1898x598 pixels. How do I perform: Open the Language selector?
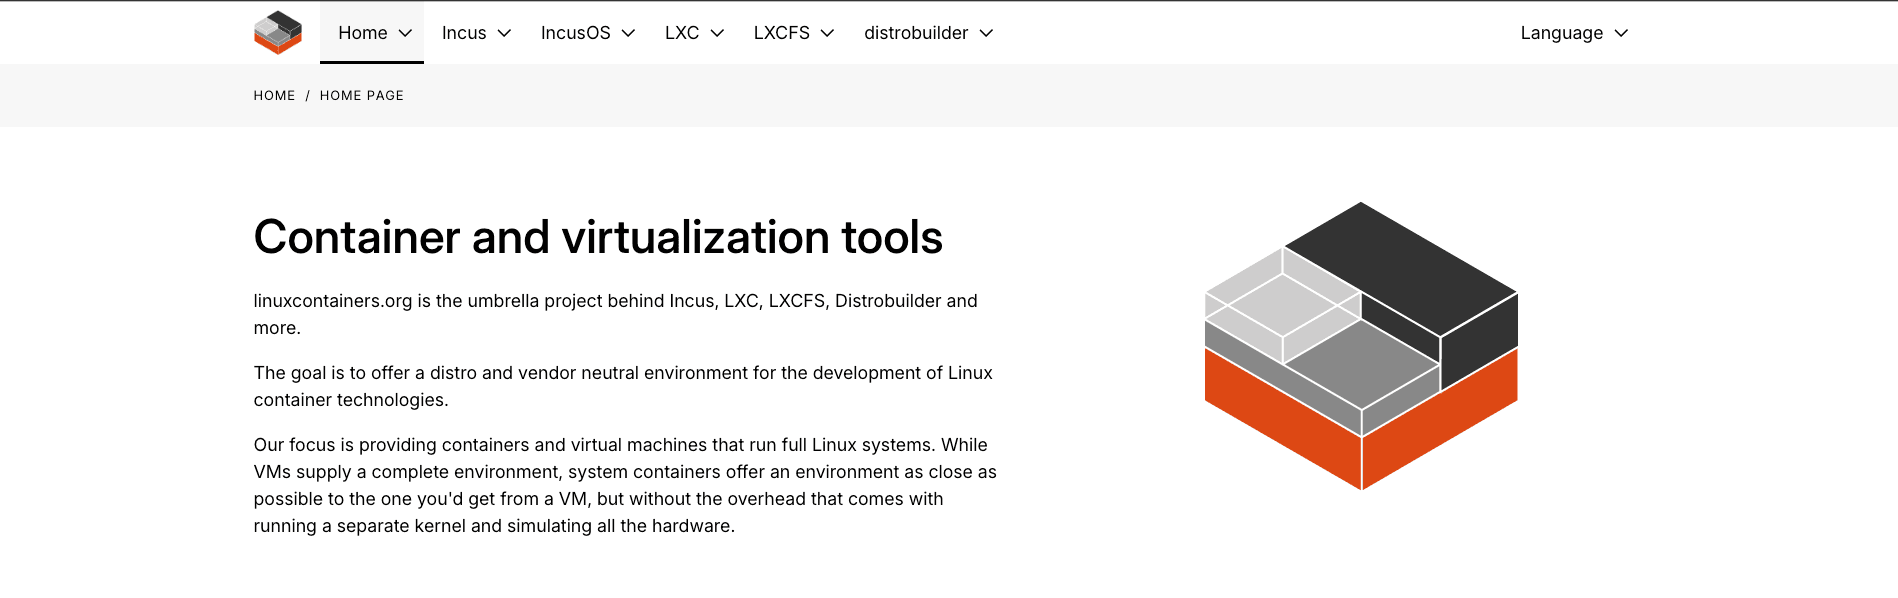click(1574, 33)
